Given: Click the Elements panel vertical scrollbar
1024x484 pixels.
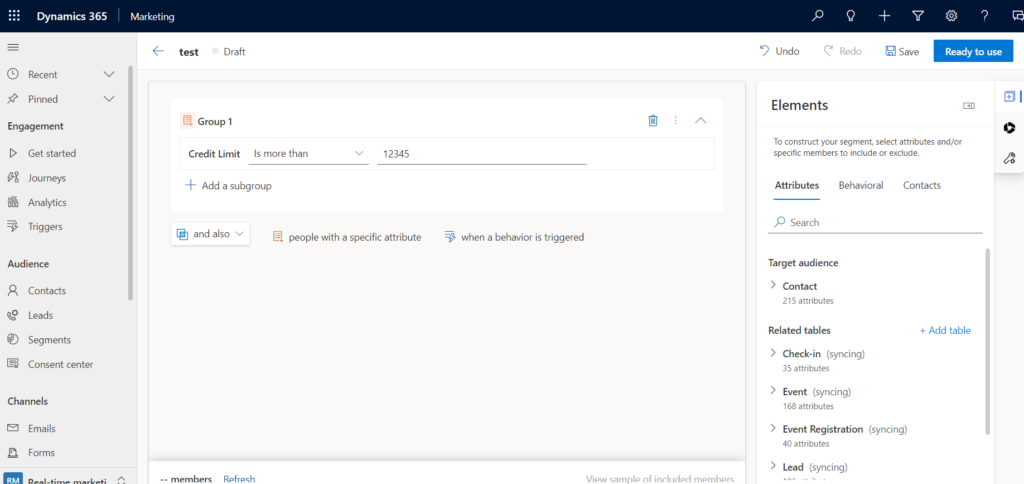Looking at the screenshot, I should (x=987, y=341).
